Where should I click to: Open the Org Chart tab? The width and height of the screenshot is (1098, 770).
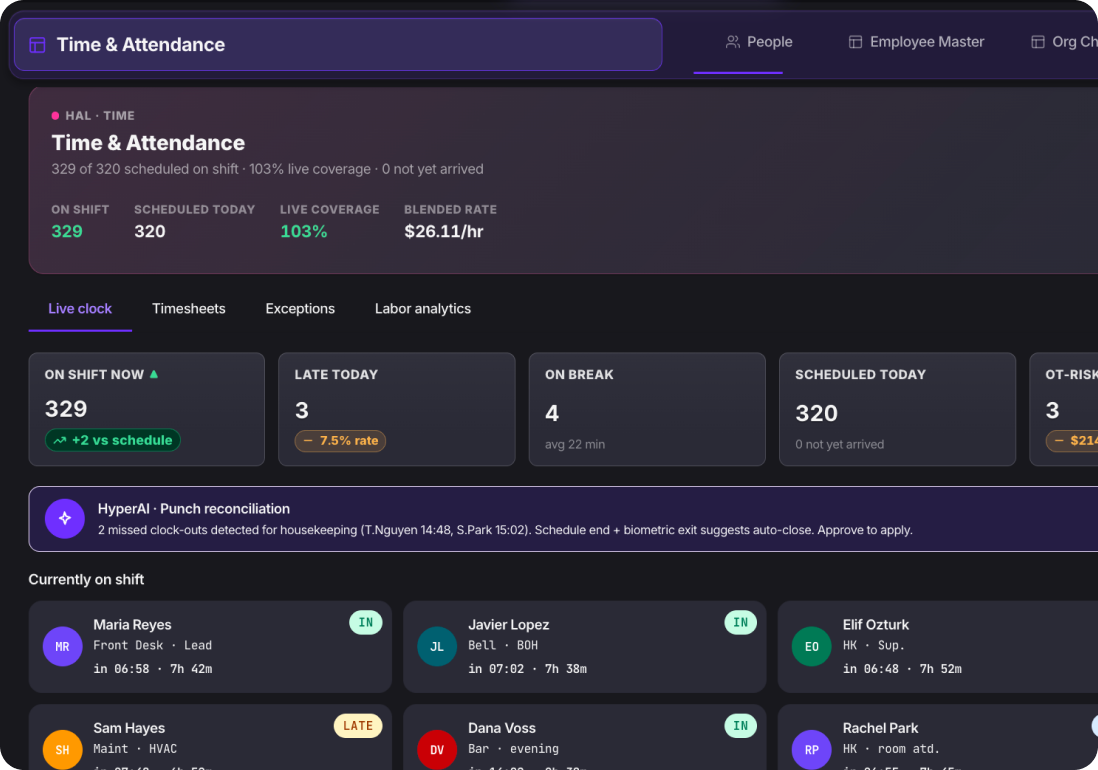tap(1063, 42)
